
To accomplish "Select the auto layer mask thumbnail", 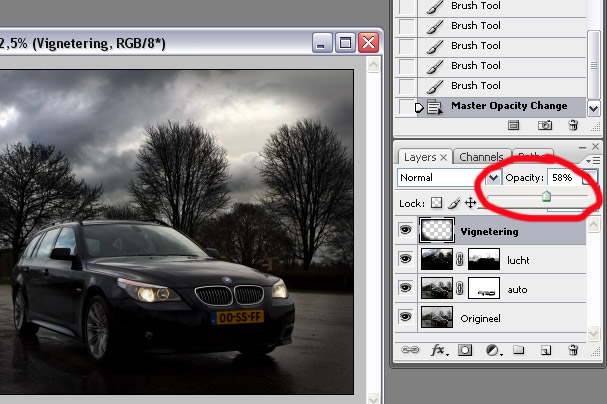I will 484,288.
